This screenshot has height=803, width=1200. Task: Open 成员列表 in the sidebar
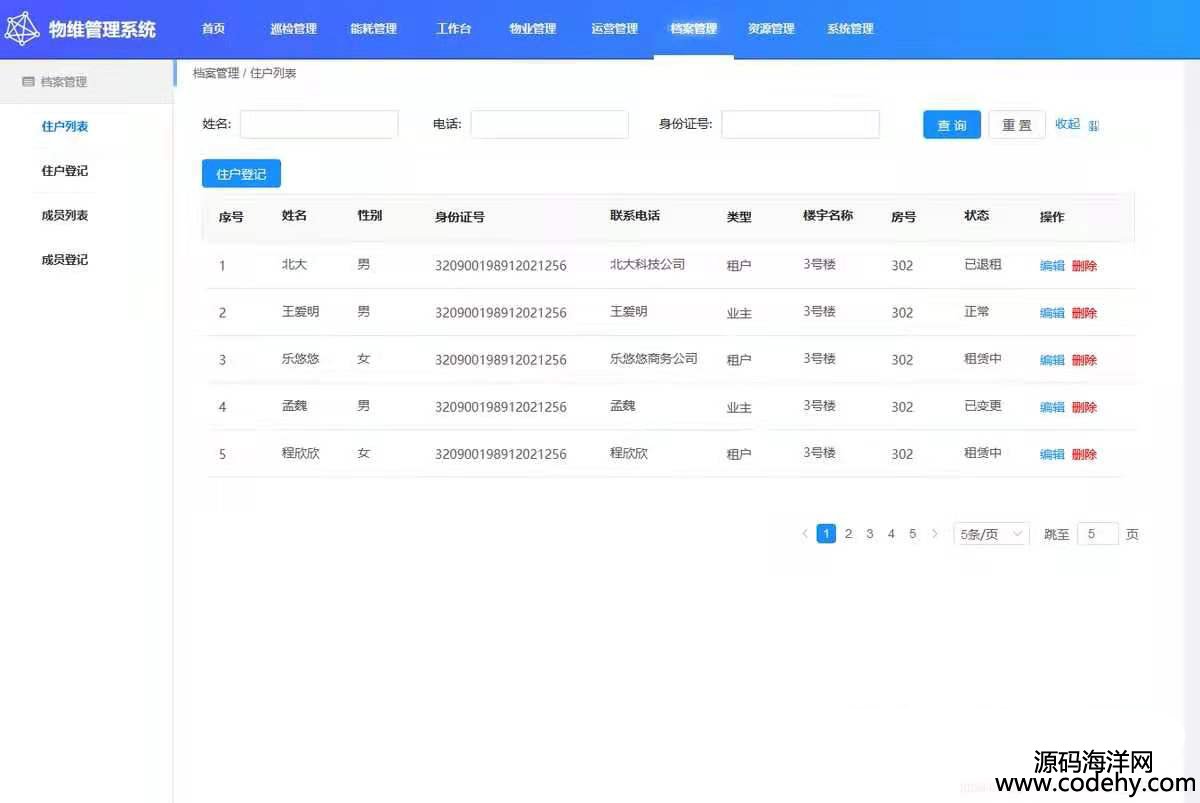click(x=65, y=215)
